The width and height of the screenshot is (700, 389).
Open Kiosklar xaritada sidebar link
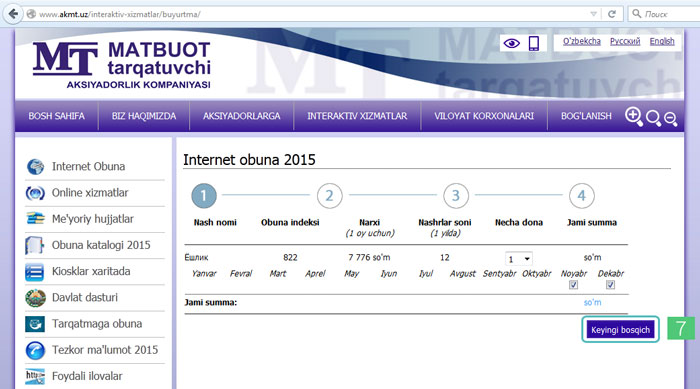pos(91,272)
